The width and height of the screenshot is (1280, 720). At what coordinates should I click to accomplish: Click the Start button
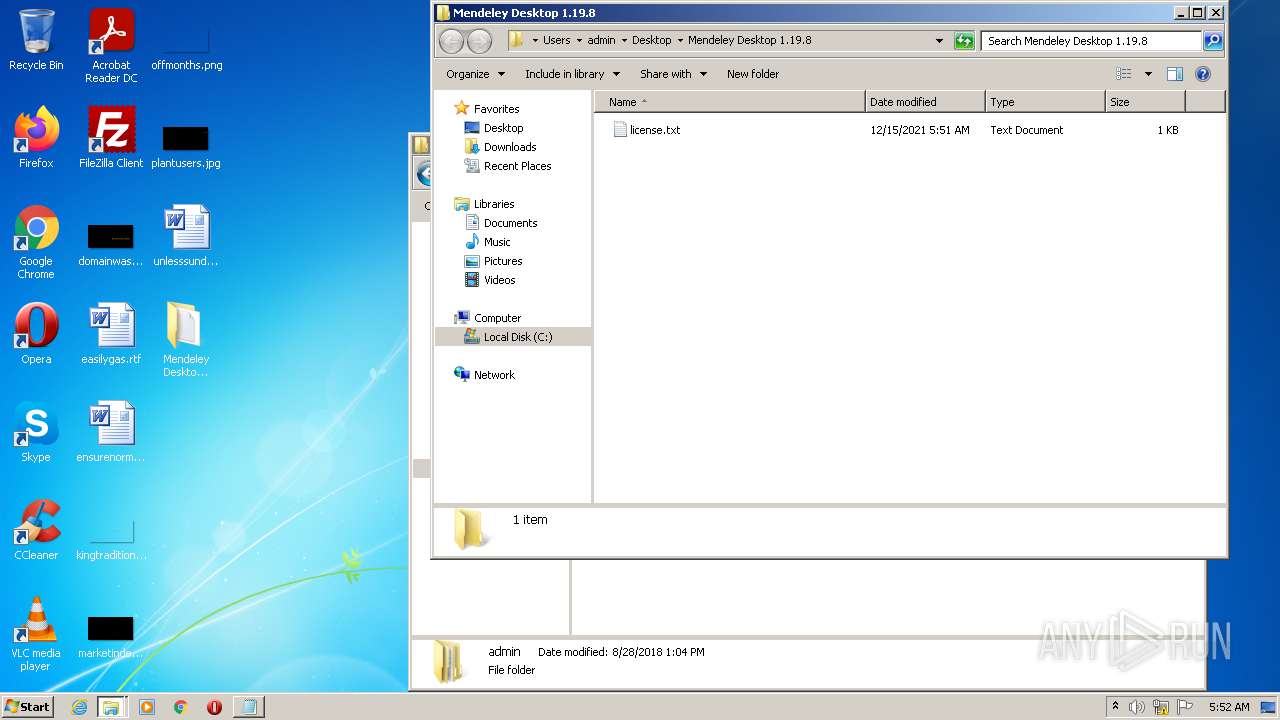27,706
